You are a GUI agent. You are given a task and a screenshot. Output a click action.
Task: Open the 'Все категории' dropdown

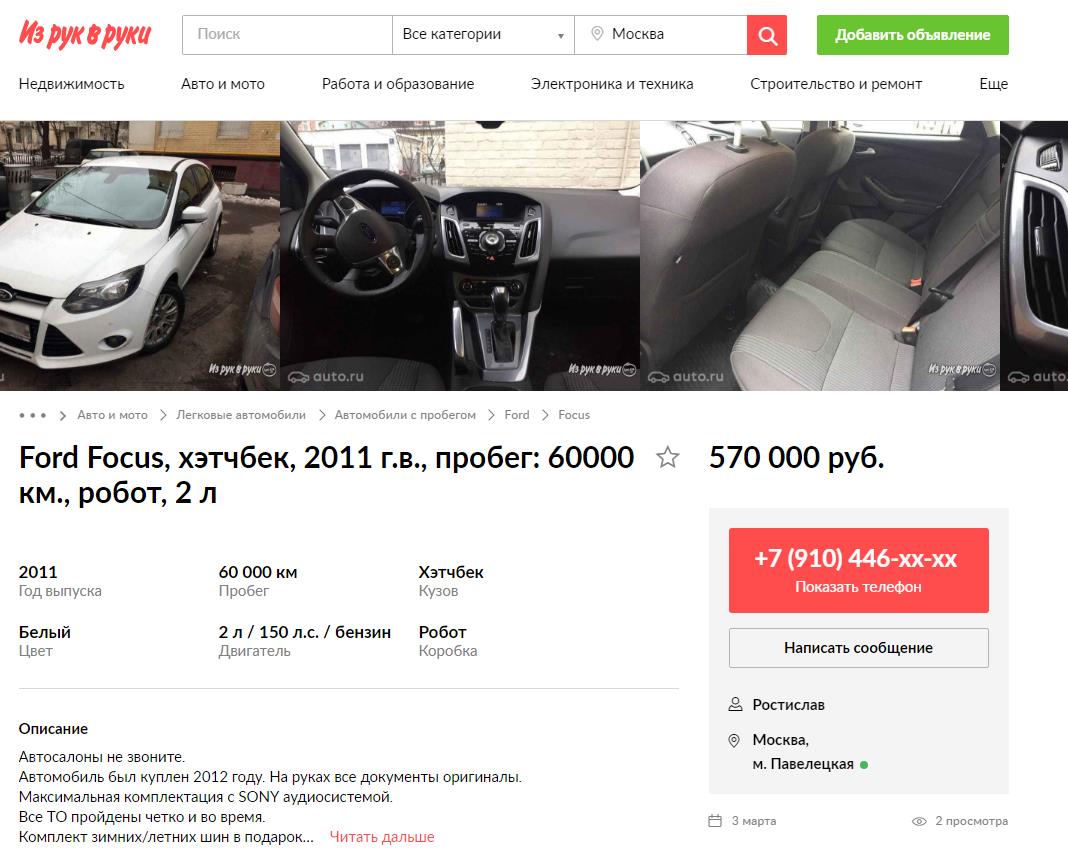point(484,35)
